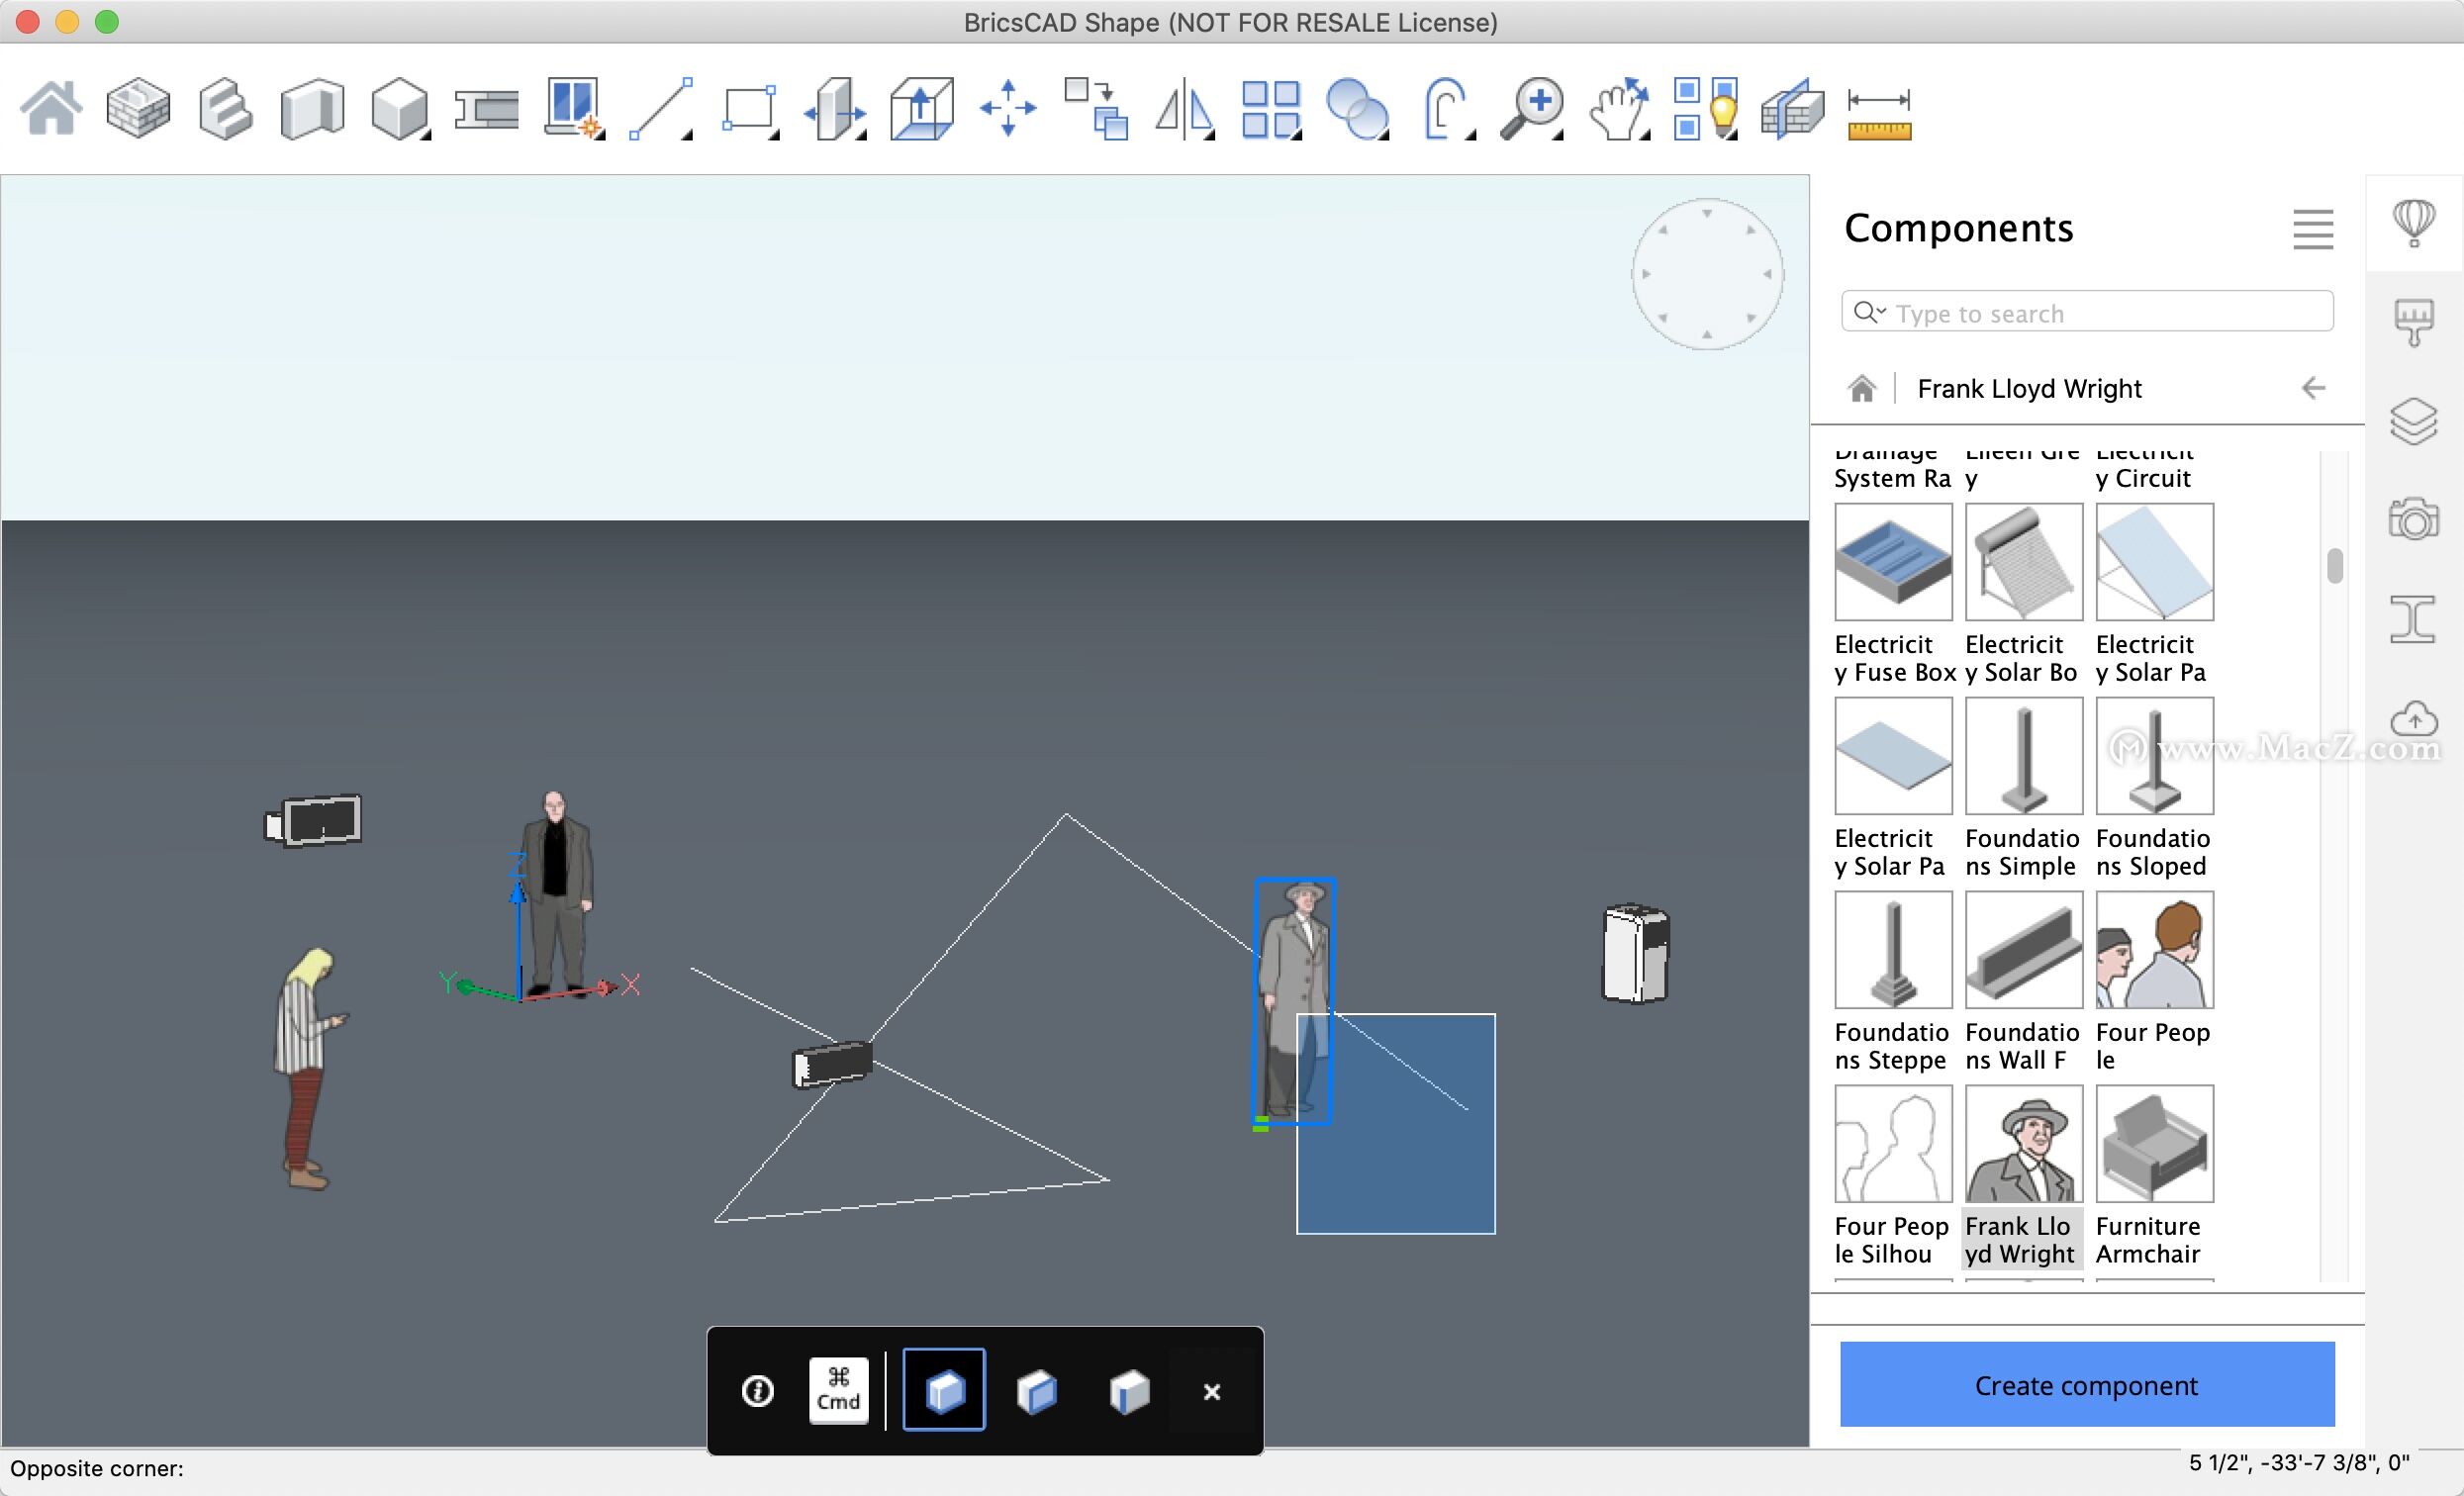Go to components library home folder
This screenshot has width=2464, height=1496.
[1861, 388]
